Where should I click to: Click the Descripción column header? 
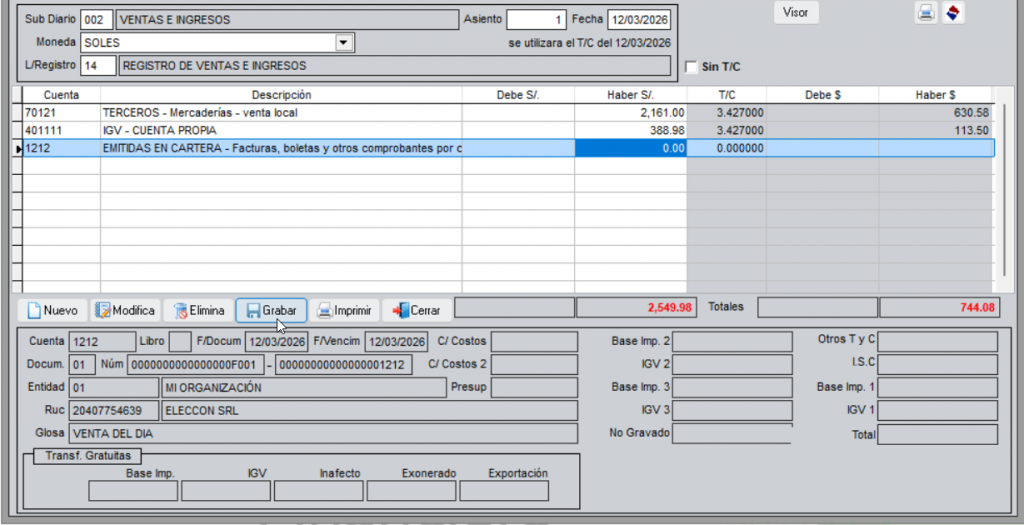281,95
